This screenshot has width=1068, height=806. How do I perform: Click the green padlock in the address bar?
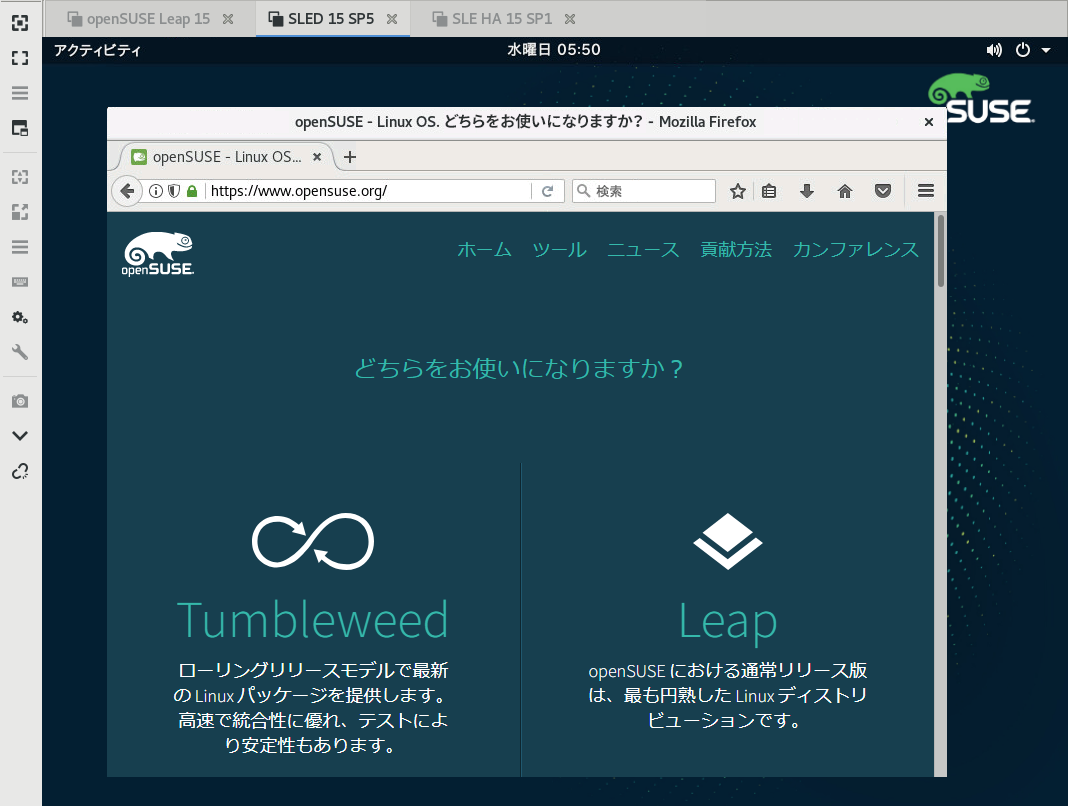point(192,191)
